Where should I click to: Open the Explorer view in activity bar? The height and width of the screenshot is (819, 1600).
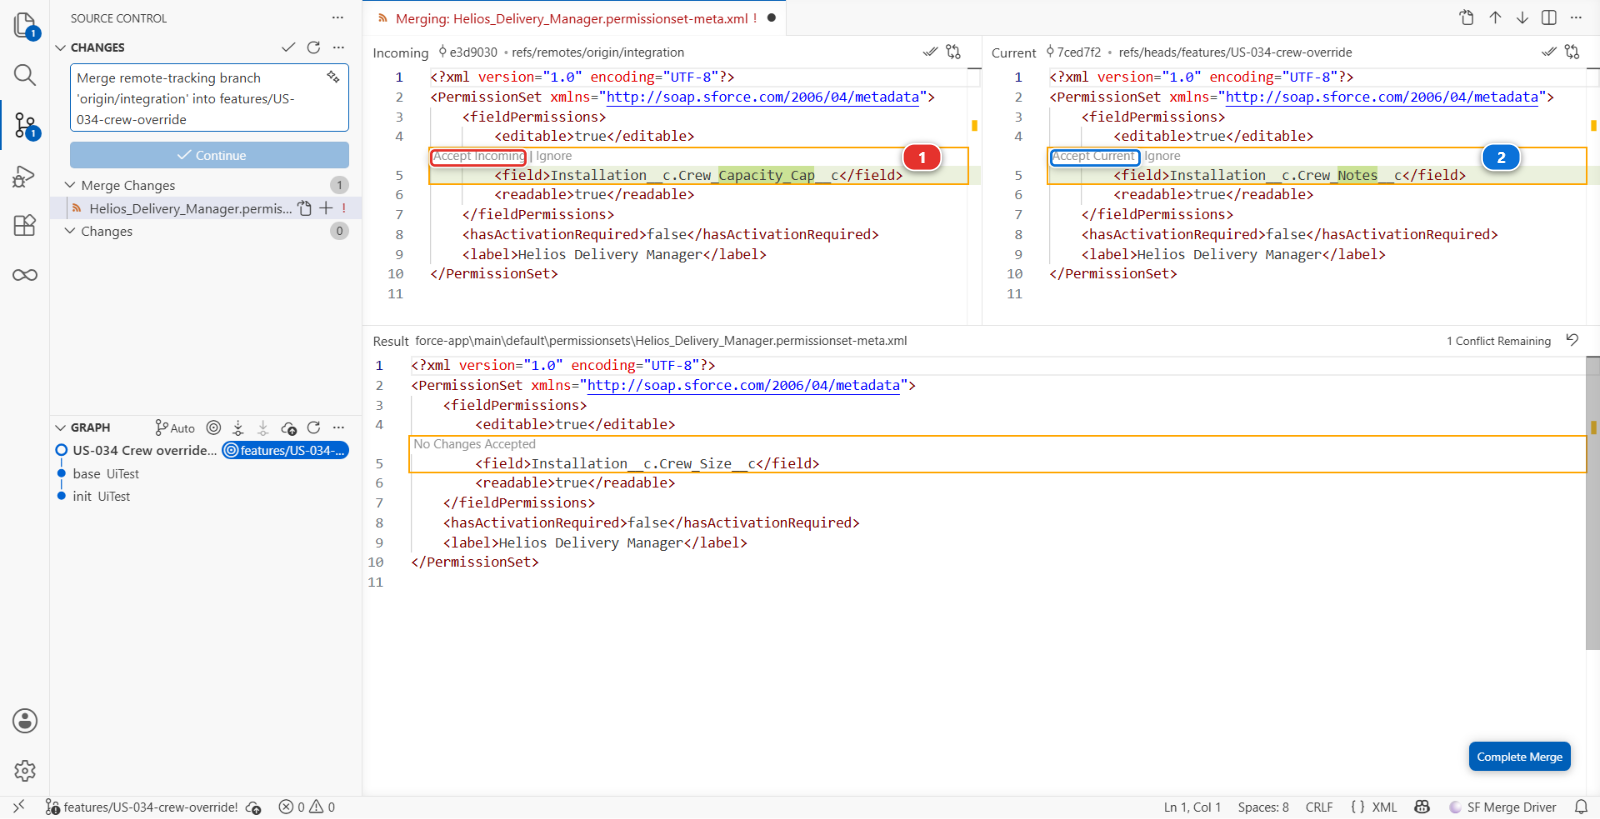coord(25,25)
